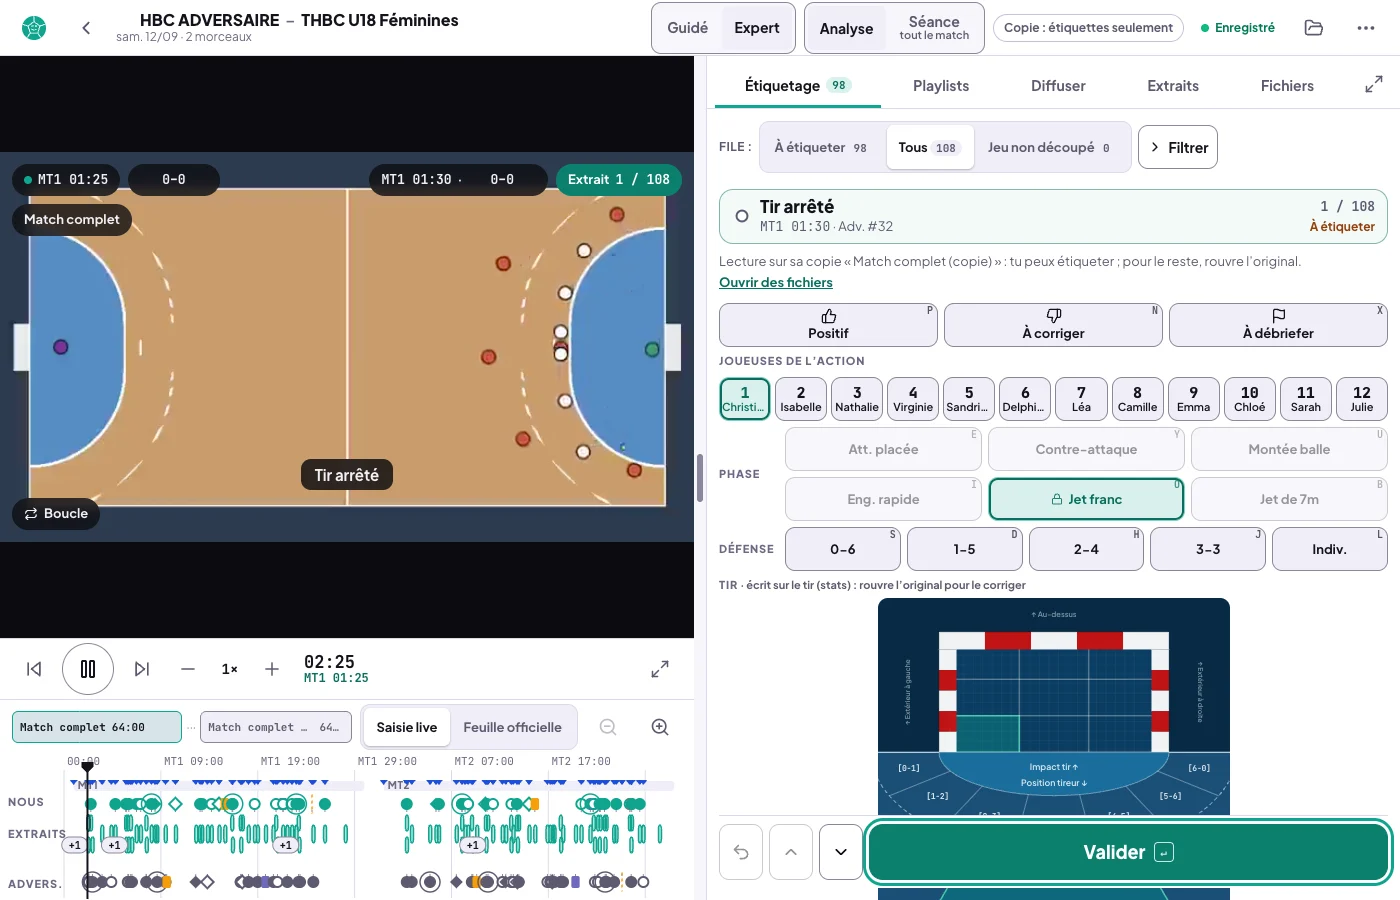Pause the video playback
The width and height of the screenshot is (1400, 900).
coord(88,669)
